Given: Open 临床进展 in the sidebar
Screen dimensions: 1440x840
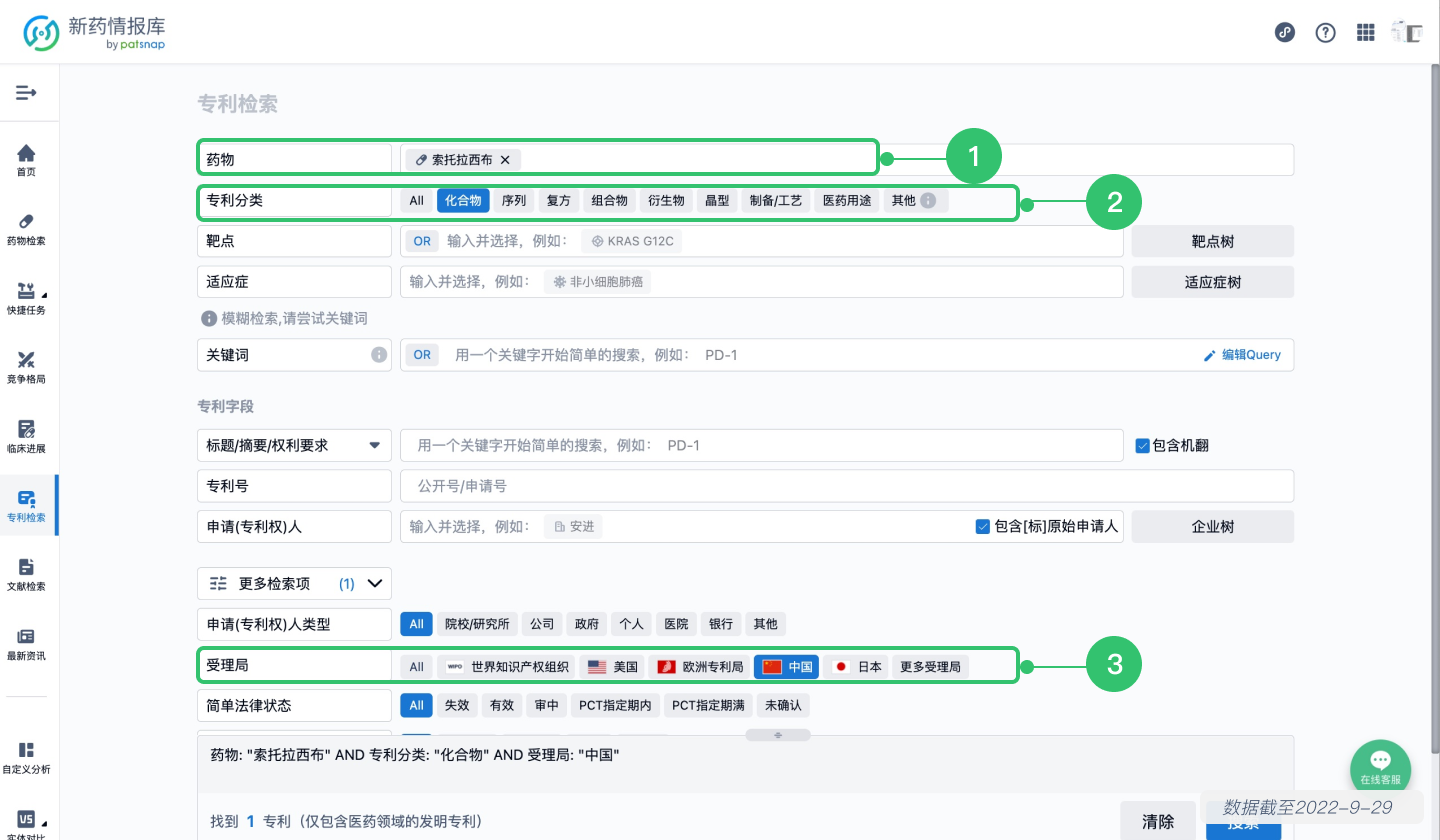Looking at the screenshot, I should point(26,436).
